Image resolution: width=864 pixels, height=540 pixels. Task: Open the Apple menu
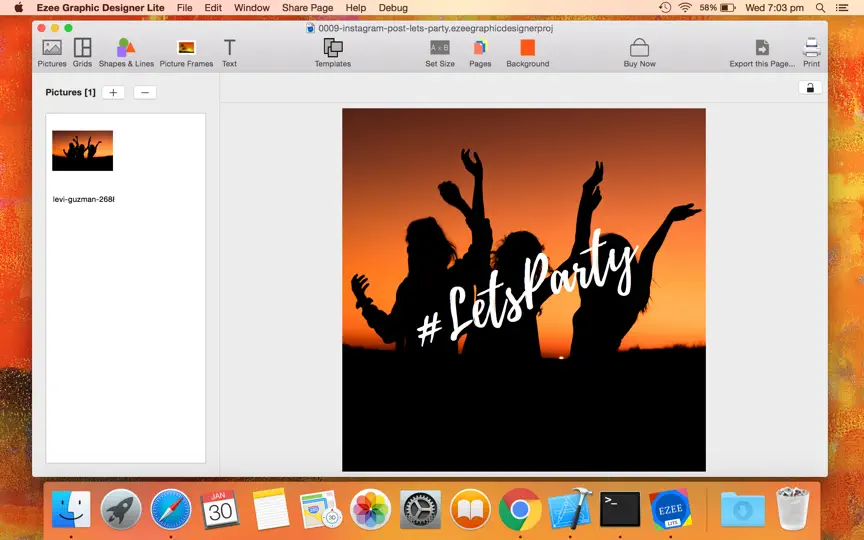click(19, 8)
